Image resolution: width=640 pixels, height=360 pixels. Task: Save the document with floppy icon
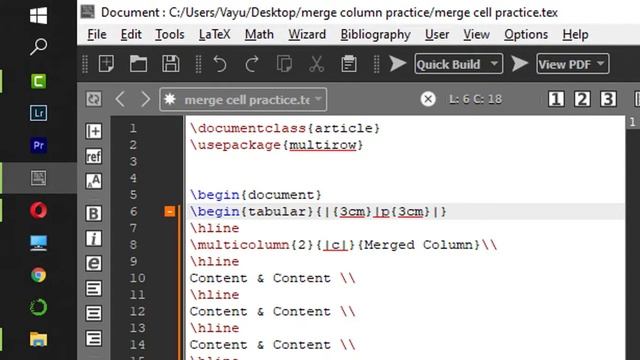[x=171, y=64]
